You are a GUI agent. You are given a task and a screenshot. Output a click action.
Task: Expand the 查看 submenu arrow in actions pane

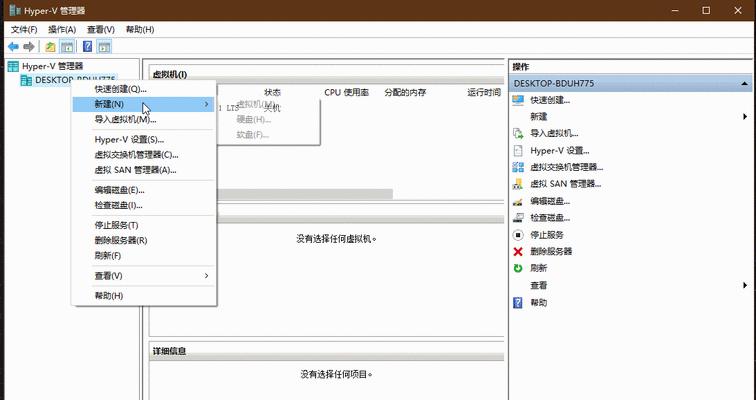pyautogui.click(x=745, y=285)
